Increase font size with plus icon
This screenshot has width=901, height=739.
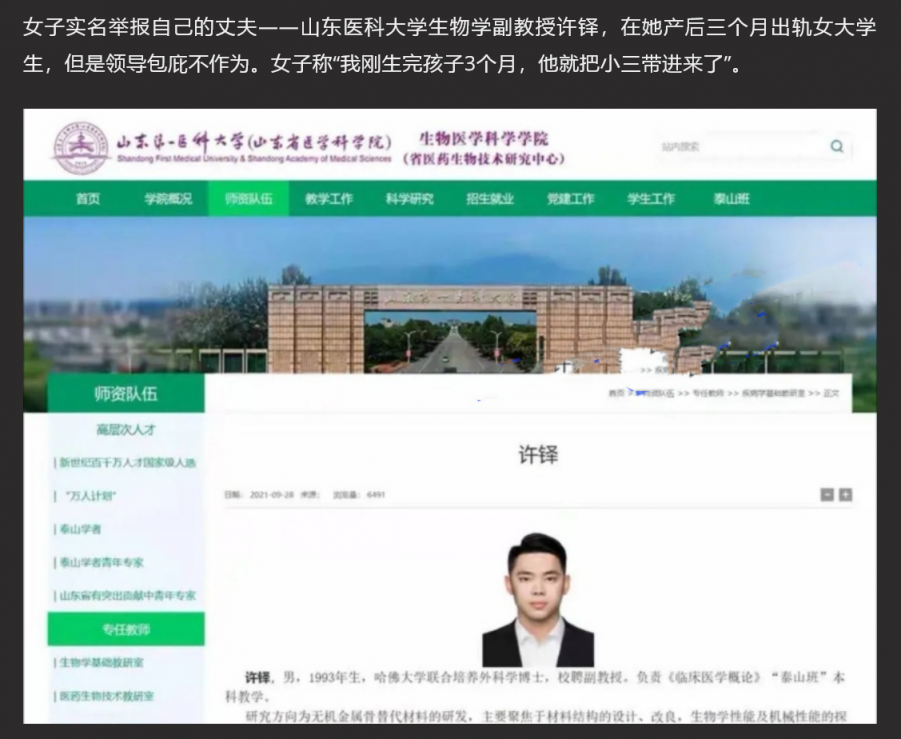tap(845, 495)
